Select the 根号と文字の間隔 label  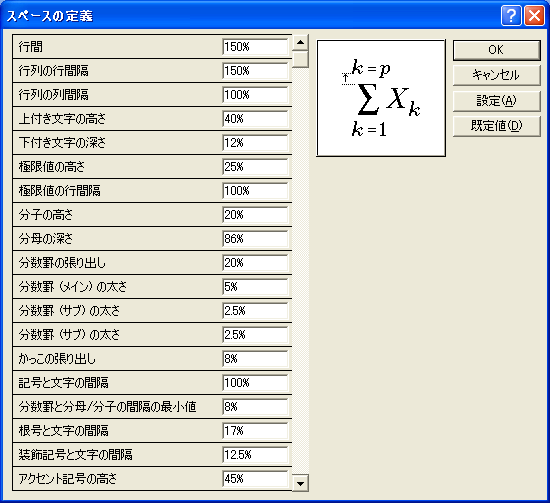[x=64, y=431]
